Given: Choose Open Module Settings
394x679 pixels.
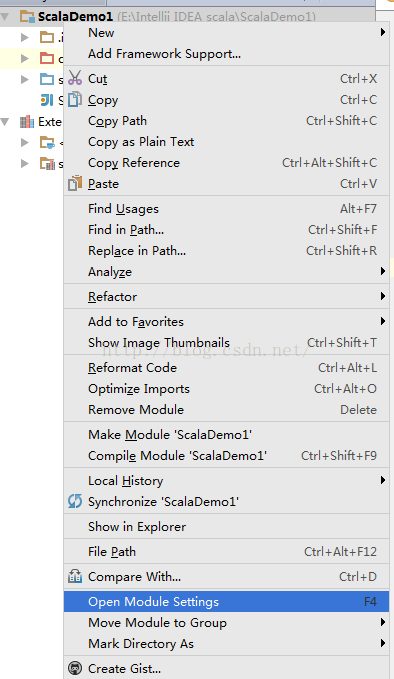Looking at the screenshot, I should (226, 601).
